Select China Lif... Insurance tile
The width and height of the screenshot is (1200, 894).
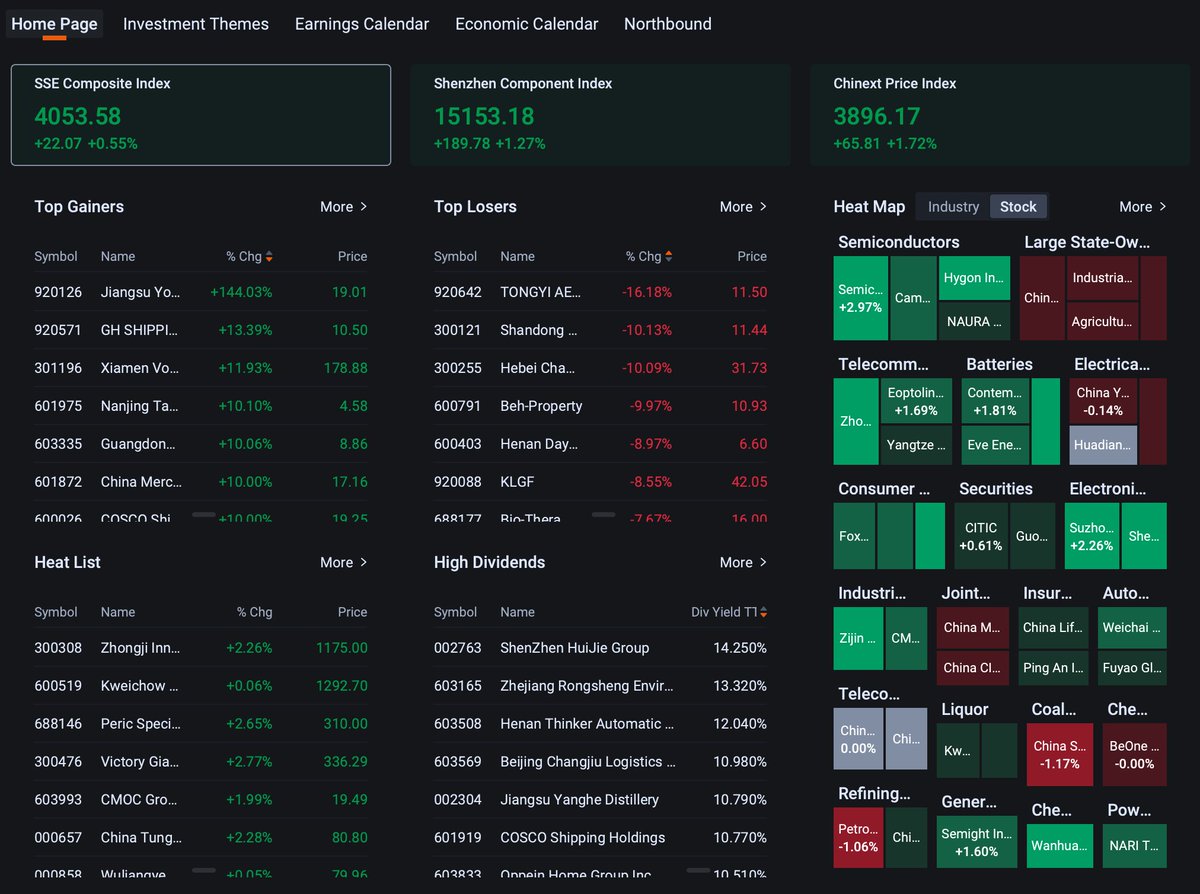pyautogui.click(x=1052, y=627)
